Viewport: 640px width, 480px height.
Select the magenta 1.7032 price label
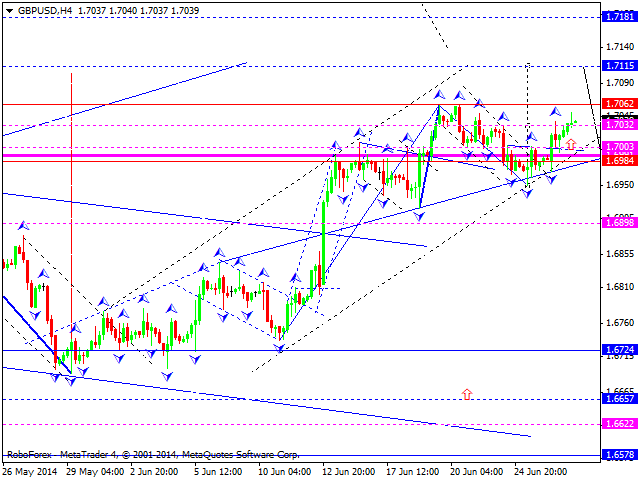pos(619,125)
